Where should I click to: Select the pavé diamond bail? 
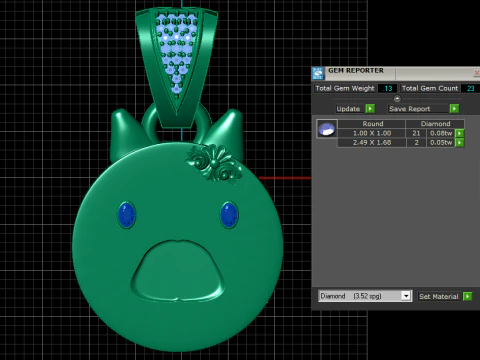point(177,67)
